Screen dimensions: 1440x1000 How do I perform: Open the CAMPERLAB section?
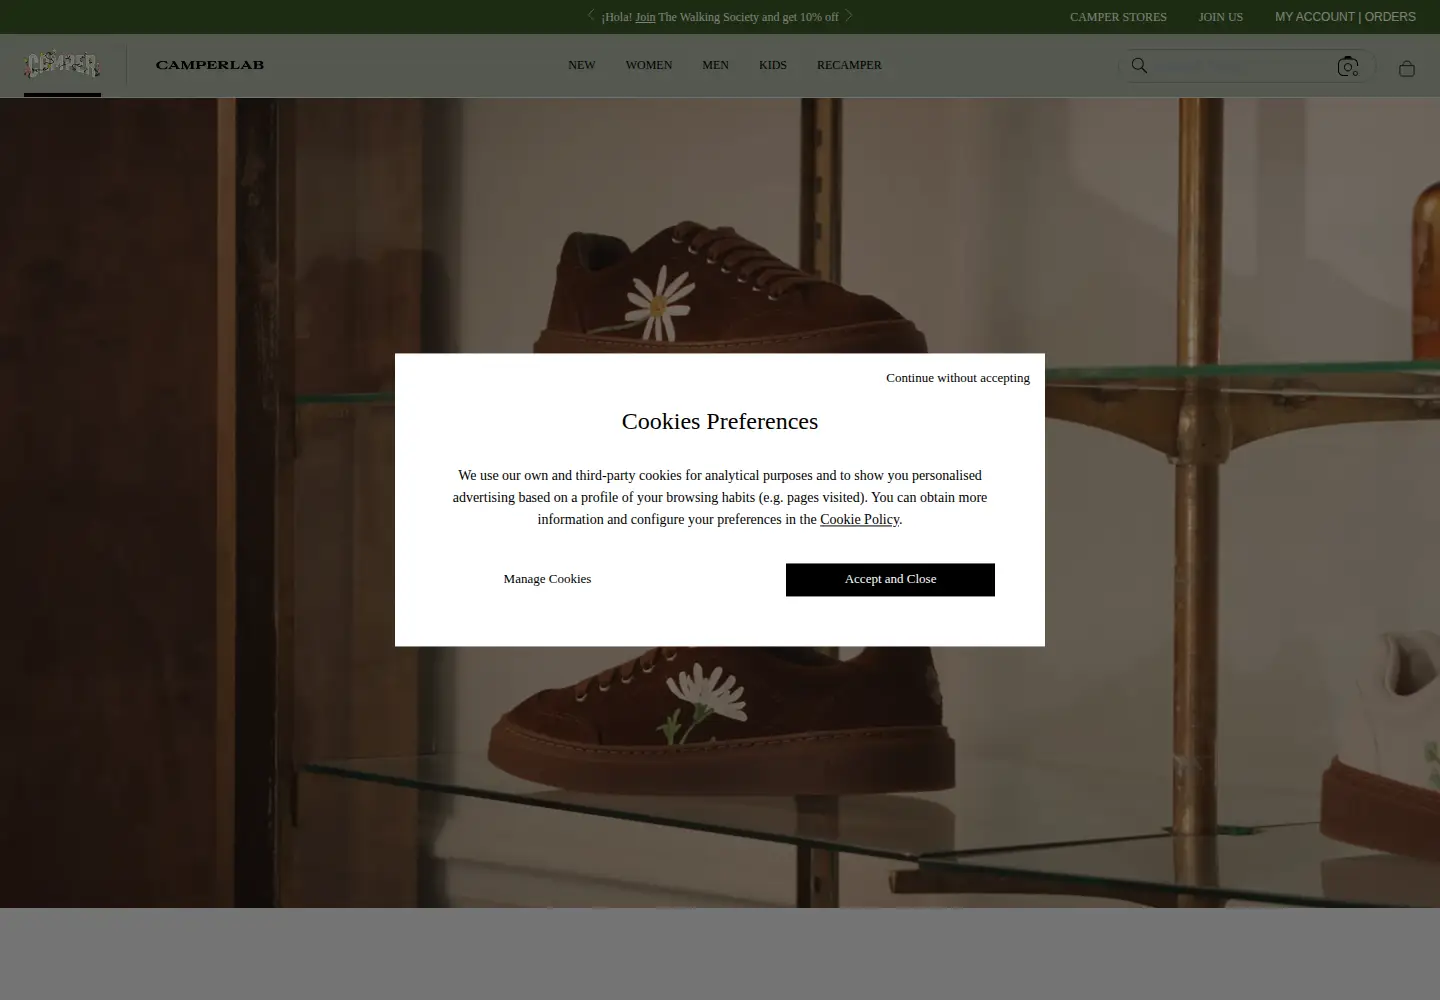[210, 65]
